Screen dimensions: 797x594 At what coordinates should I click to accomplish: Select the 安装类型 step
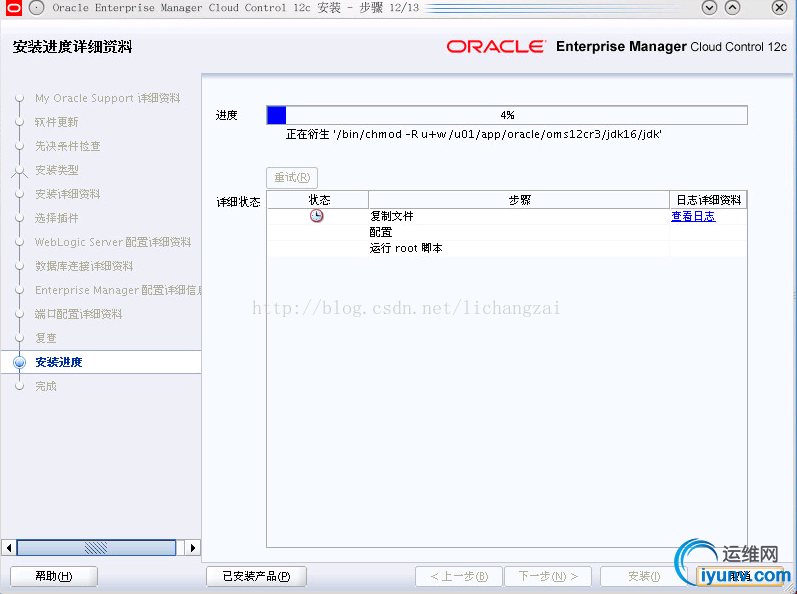56,170
